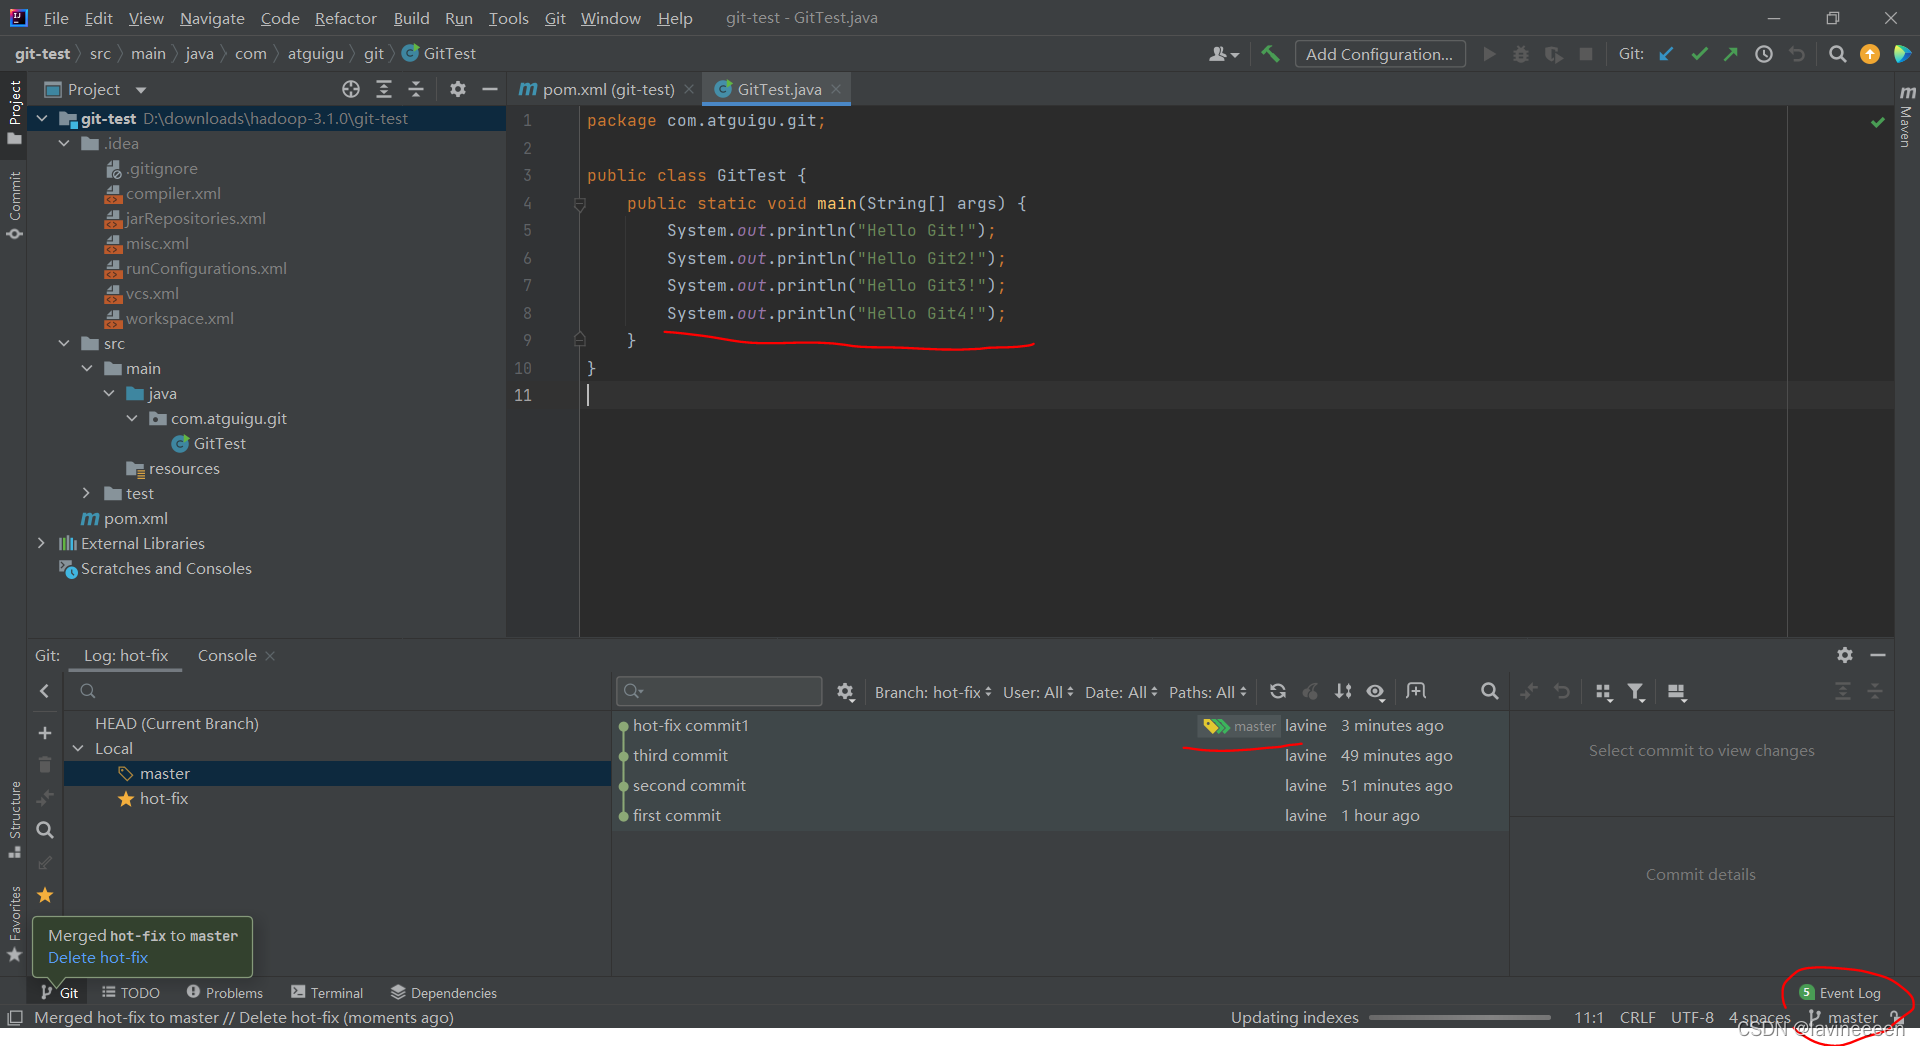
Task: Click the Updating indexes progress bar
Action: tap(1459, 1018)
